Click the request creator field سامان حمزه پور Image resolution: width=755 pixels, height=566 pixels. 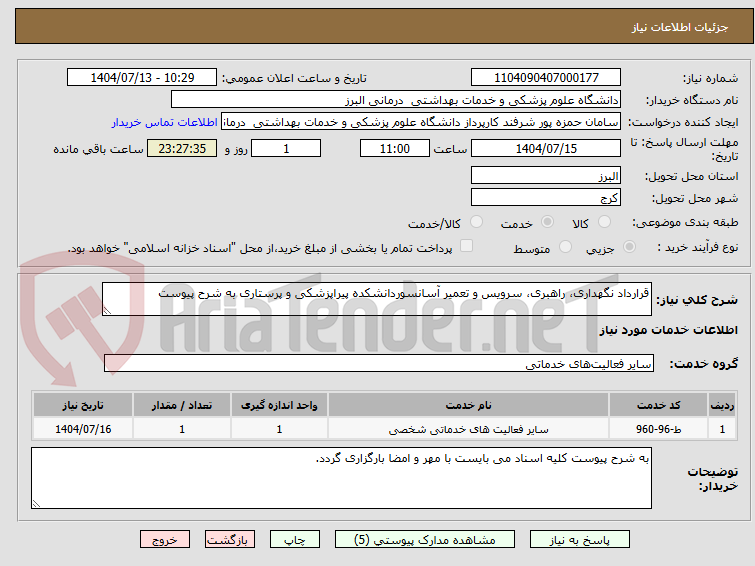pyautogui.click(x=421, y=122)
